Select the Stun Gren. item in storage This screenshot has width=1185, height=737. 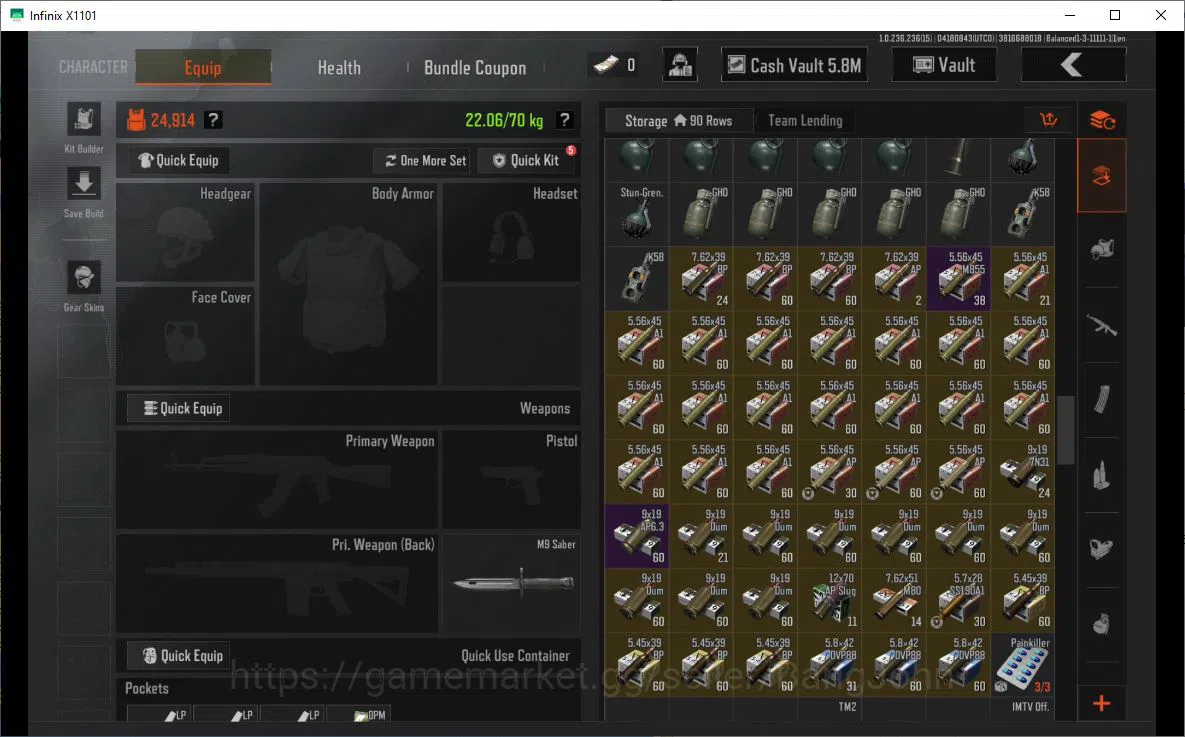coord(637,214)
